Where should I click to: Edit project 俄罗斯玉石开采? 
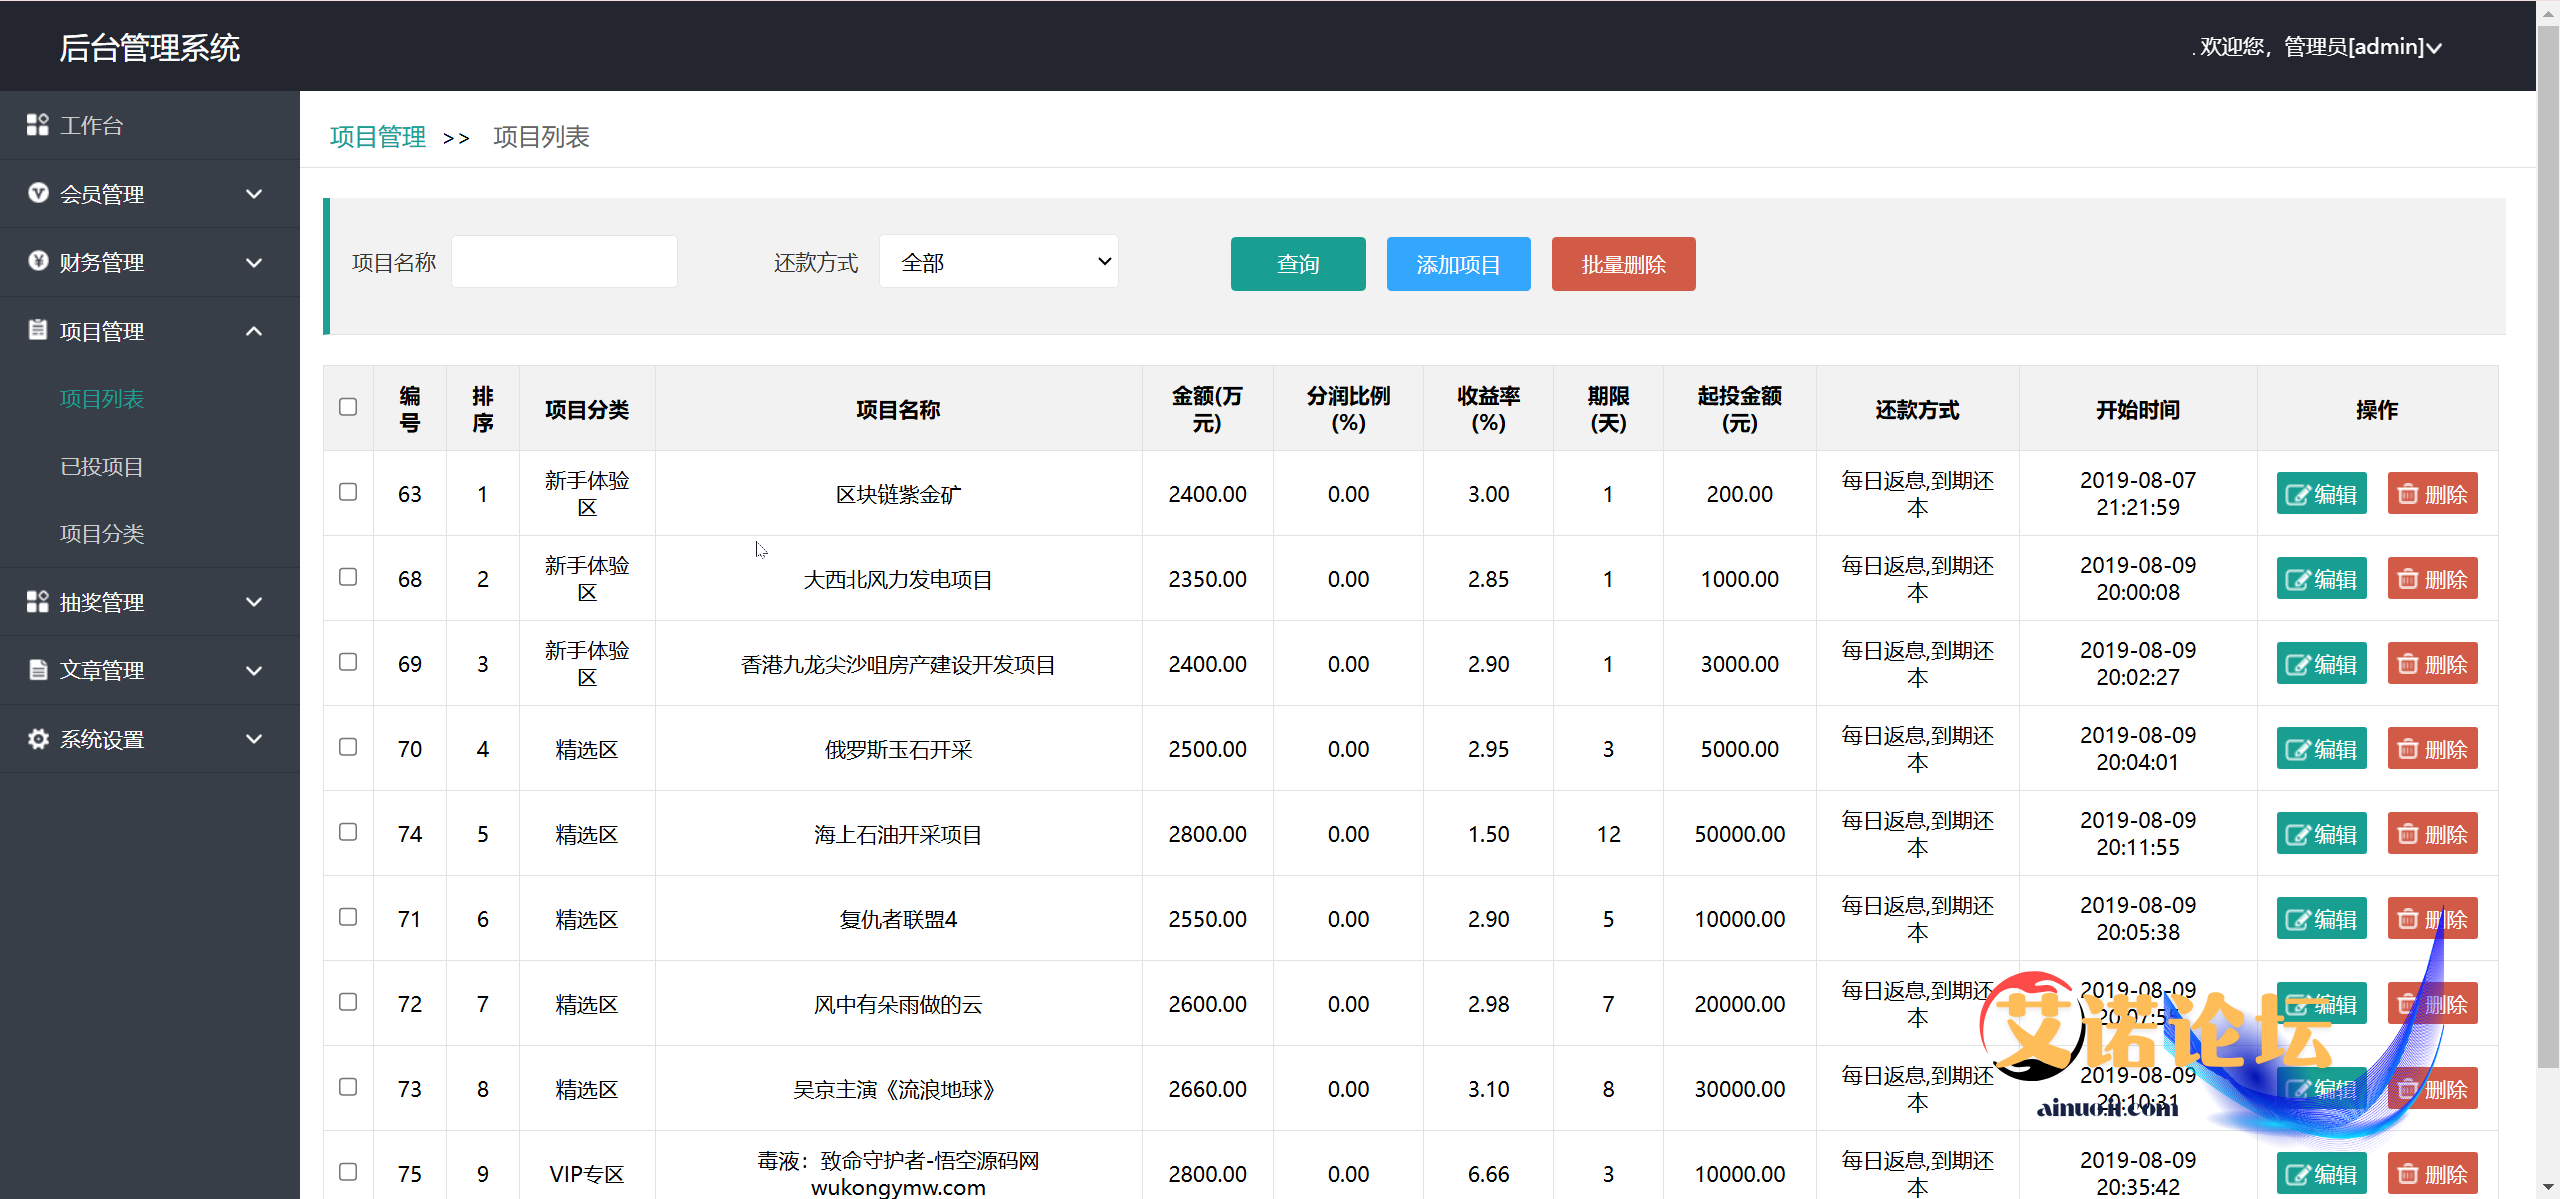pyautogui.click(x=2321, y=749)
